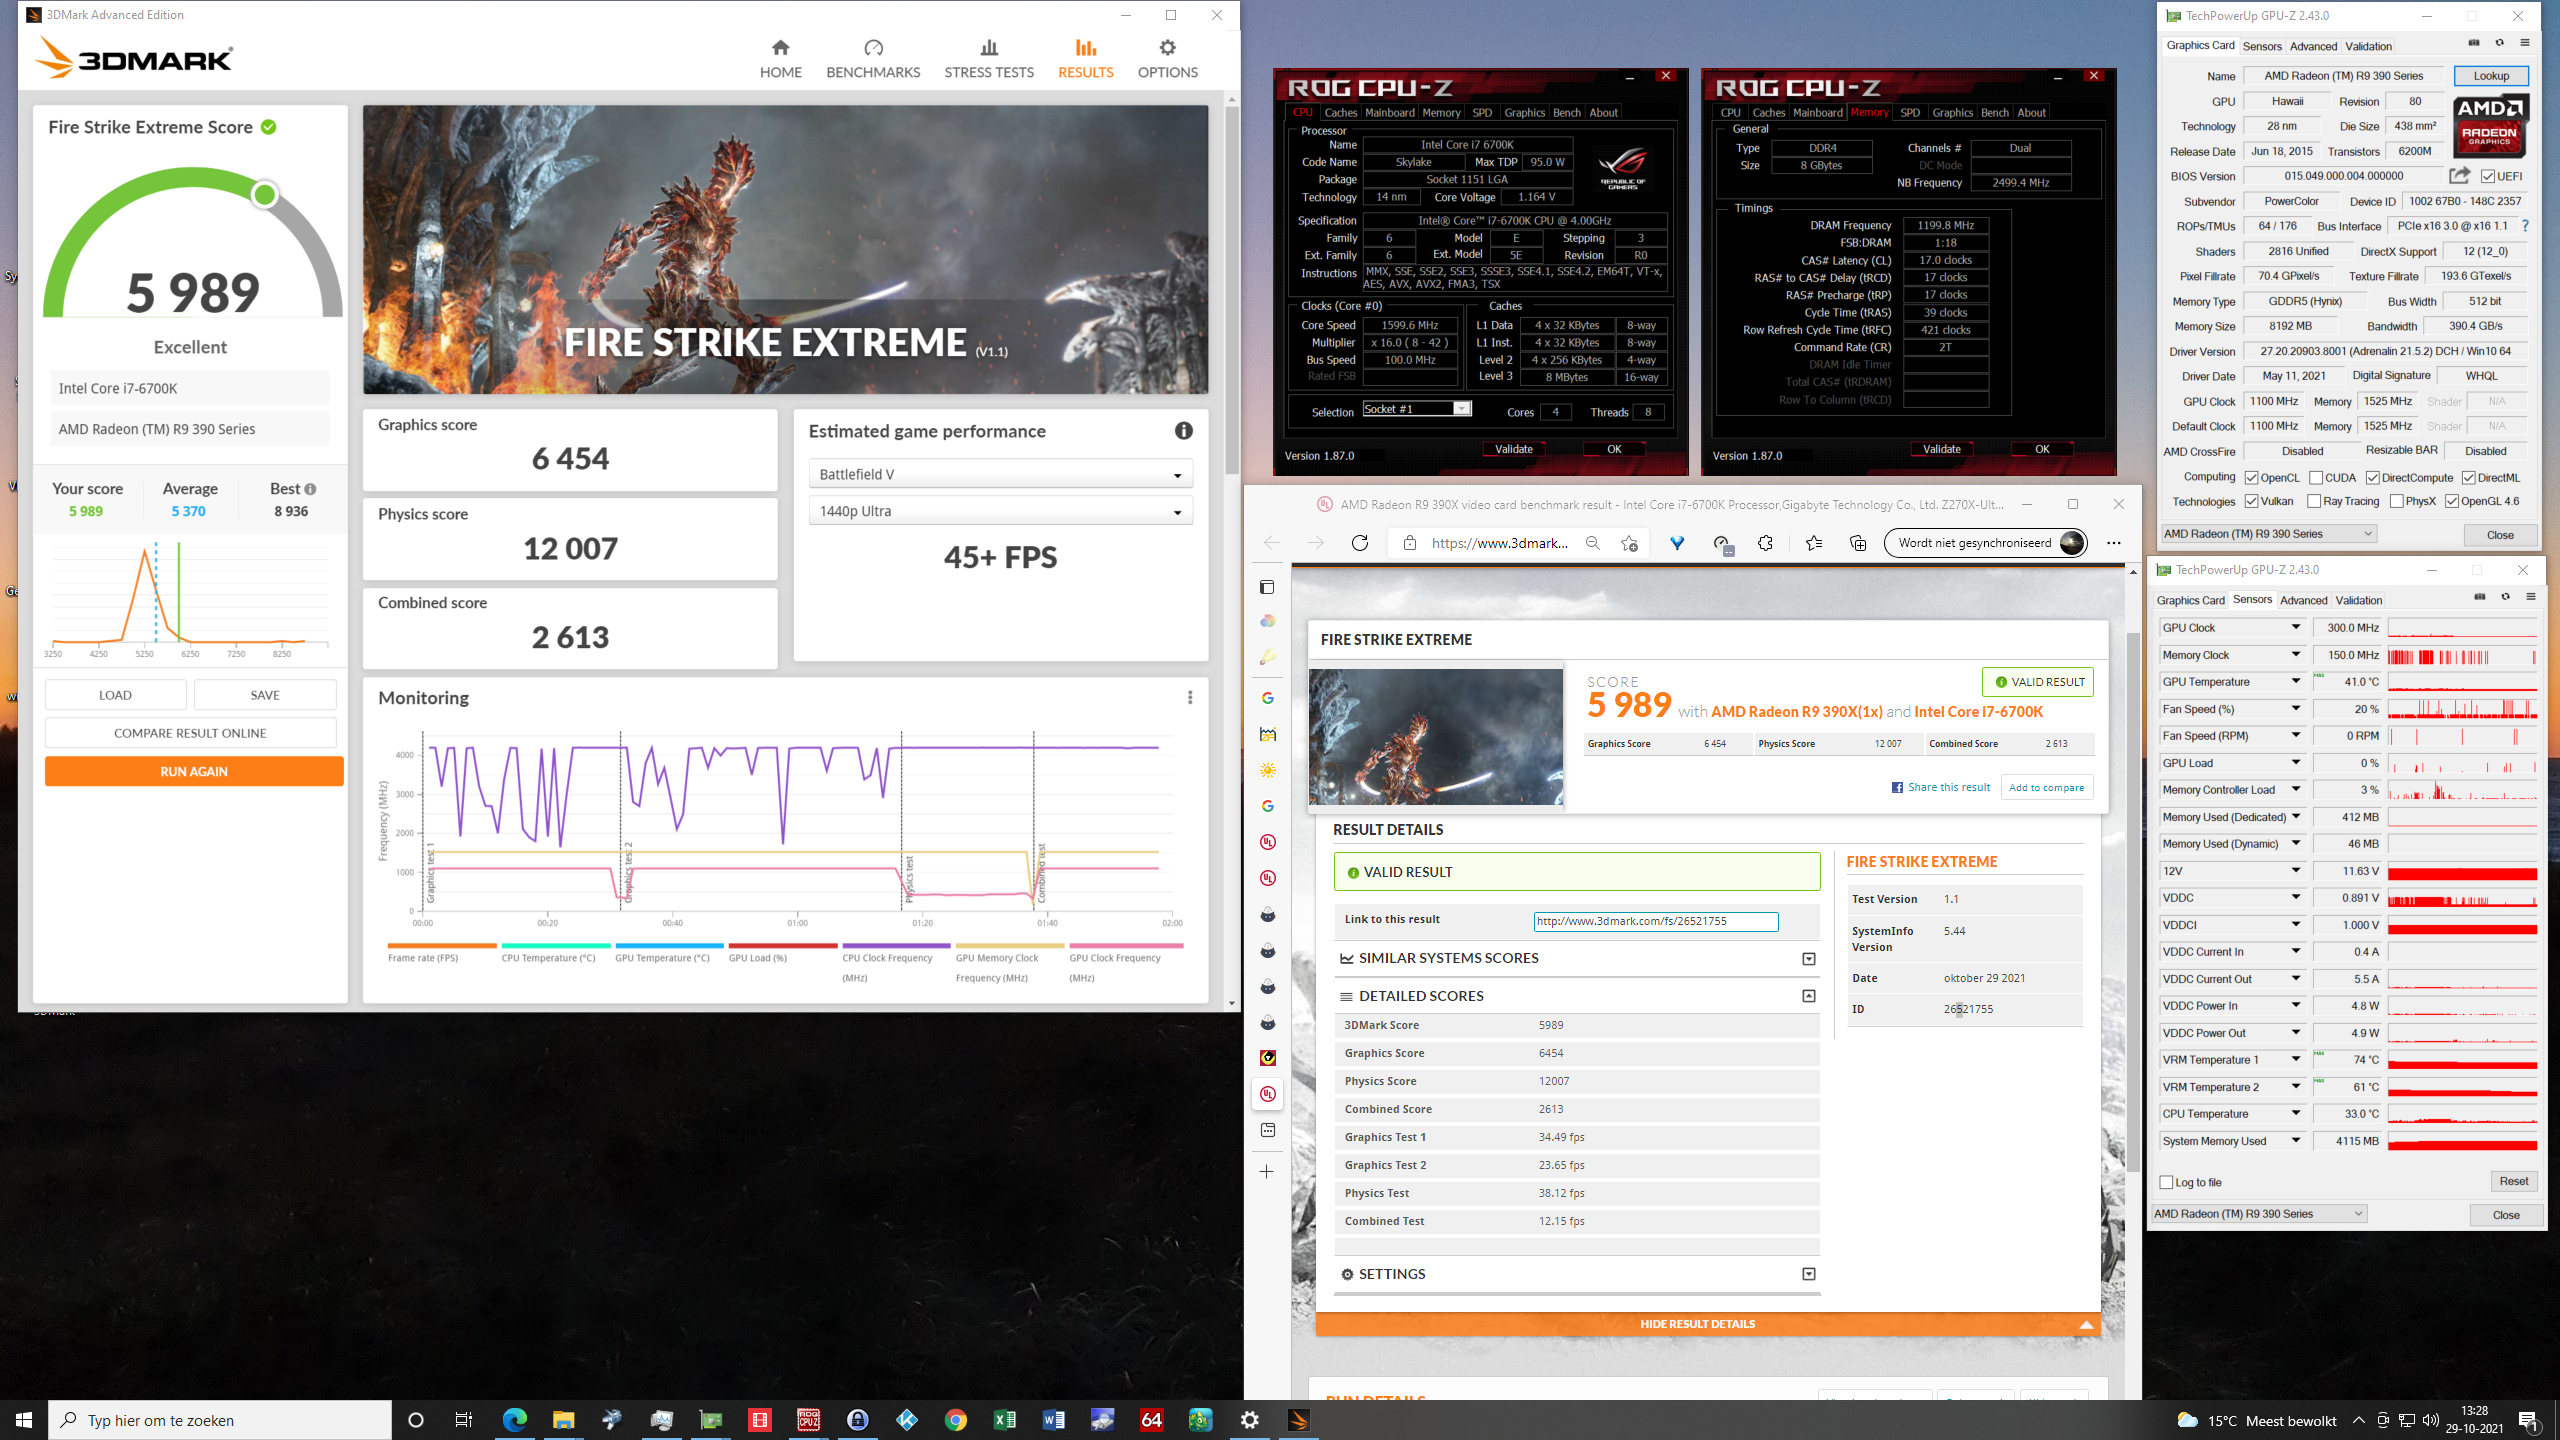Toggle the DirectCompute checkbox
The image size is (2560, 1440).
2373,478
